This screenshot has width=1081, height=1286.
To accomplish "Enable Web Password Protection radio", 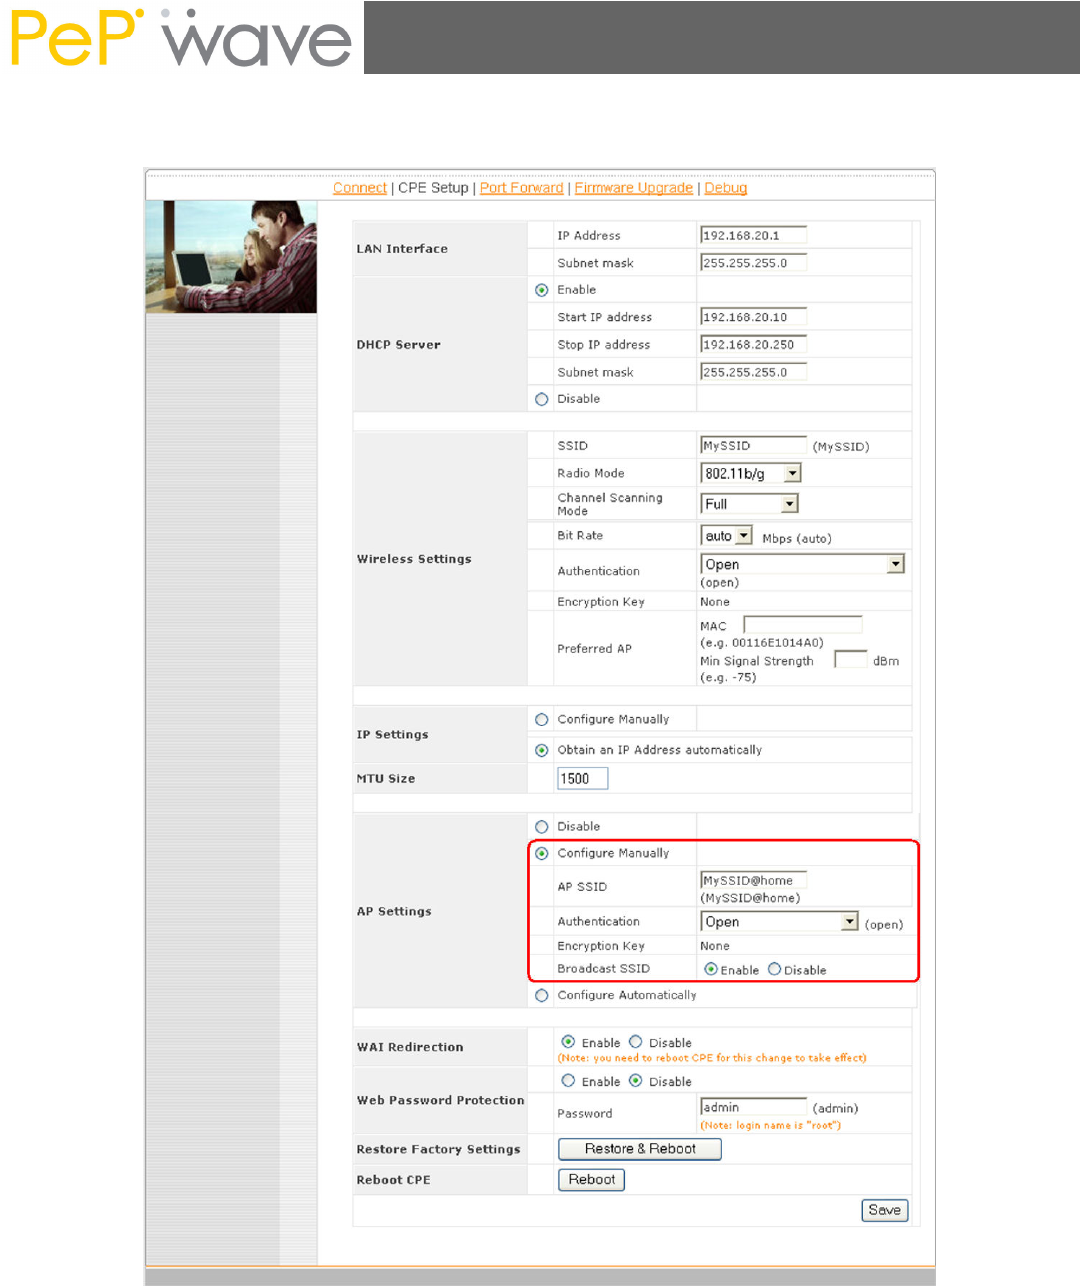I will click(568, 1081).
